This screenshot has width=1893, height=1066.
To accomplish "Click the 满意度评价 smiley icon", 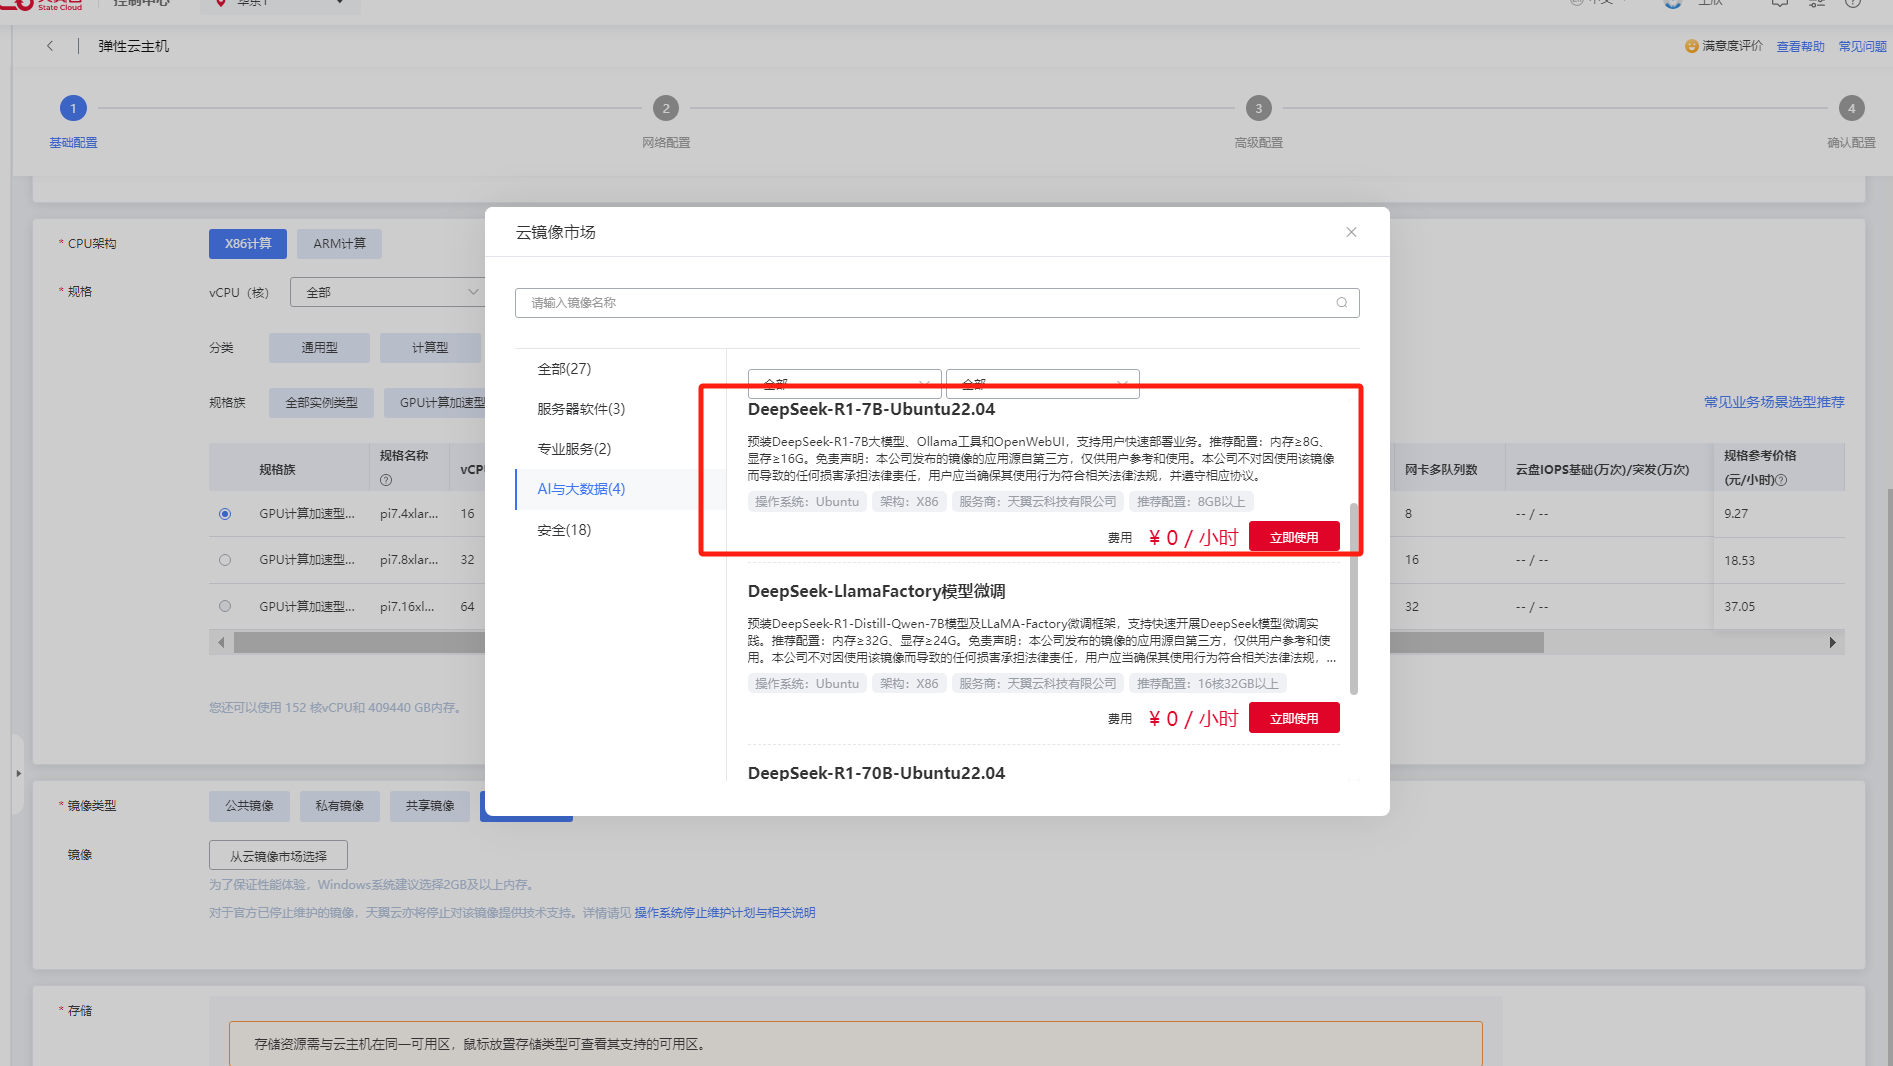I will point(1692,46).
